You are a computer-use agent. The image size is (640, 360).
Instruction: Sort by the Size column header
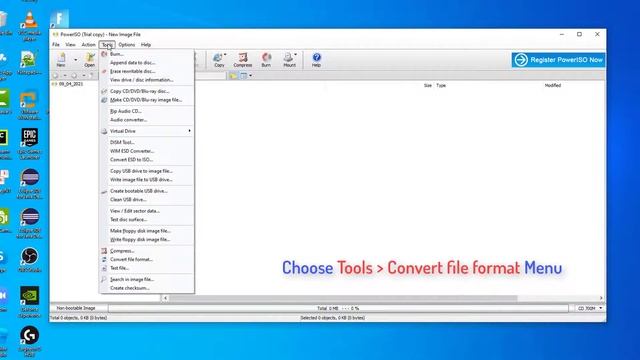[427, 85]
